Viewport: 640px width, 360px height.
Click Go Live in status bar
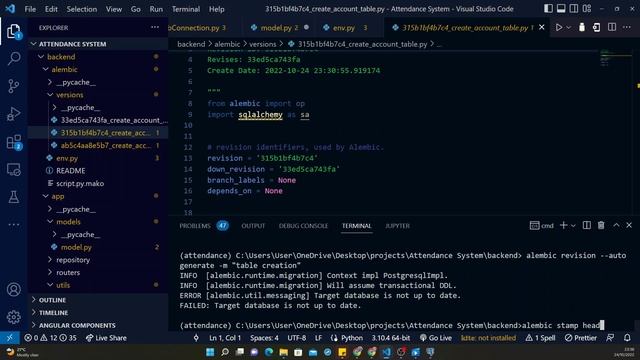pyautogui.click(x=436, y=338)
